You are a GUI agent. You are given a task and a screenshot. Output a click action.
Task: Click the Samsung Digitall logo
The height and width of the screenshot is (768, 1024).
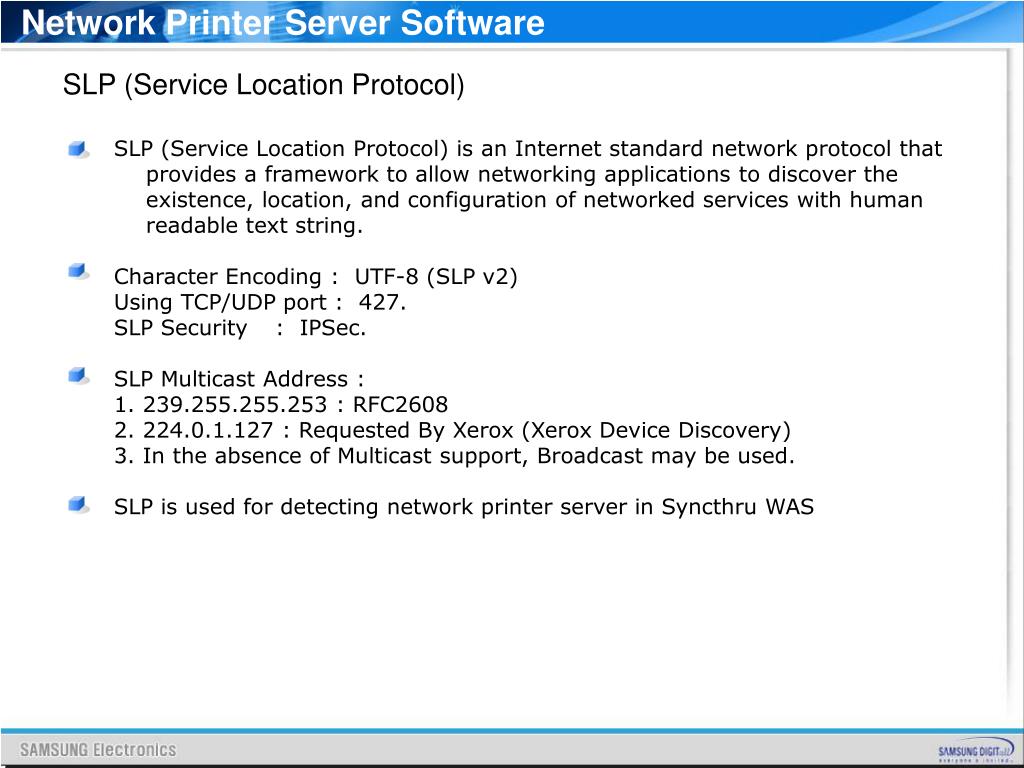click(x=976, y=750)
